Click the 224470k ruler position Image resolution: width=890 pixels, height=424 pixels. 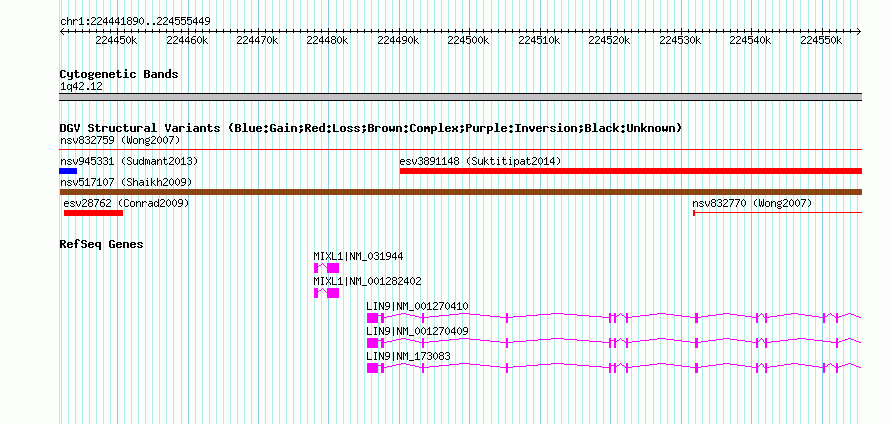click(x=257, y=40)
